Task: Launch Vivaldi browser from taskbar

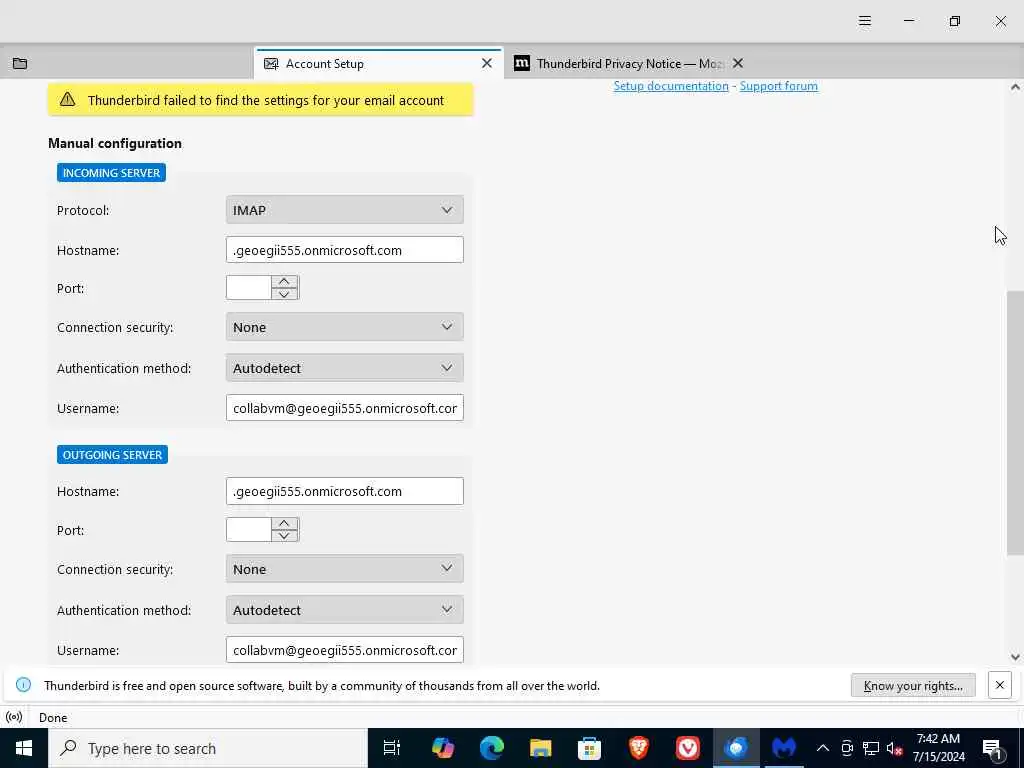Action: (688, 748)
